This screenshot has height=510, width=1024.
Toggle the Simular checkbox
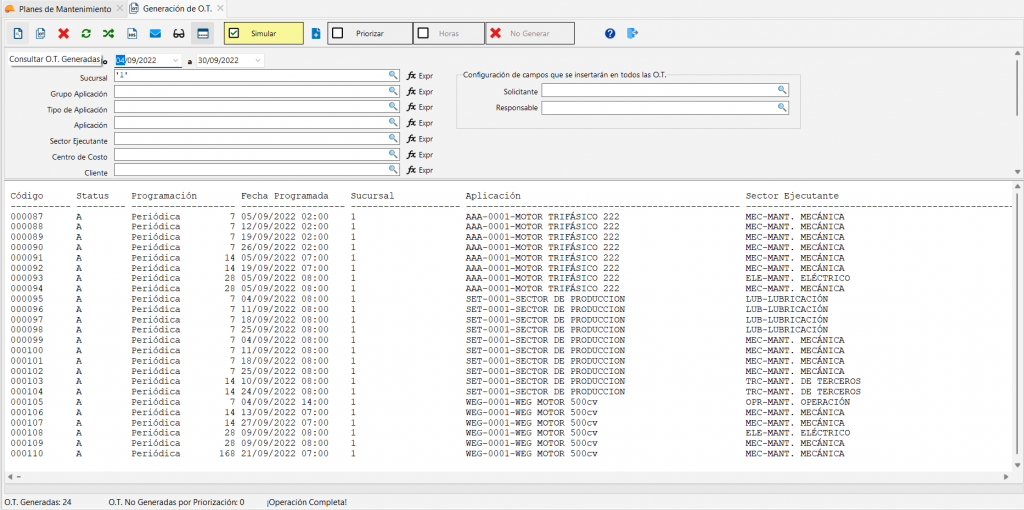click(234, 33)
